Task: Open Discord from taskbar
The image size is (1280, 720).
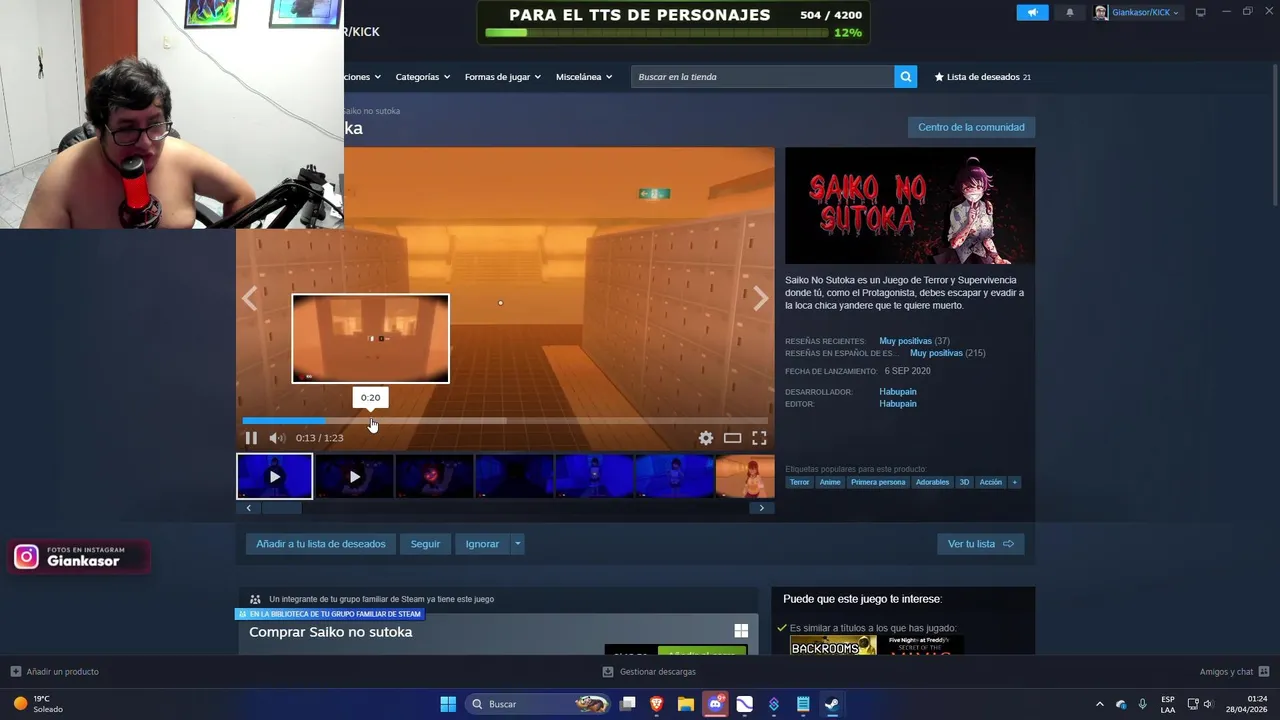Action: pyautogui.click(x=715, y=704)
